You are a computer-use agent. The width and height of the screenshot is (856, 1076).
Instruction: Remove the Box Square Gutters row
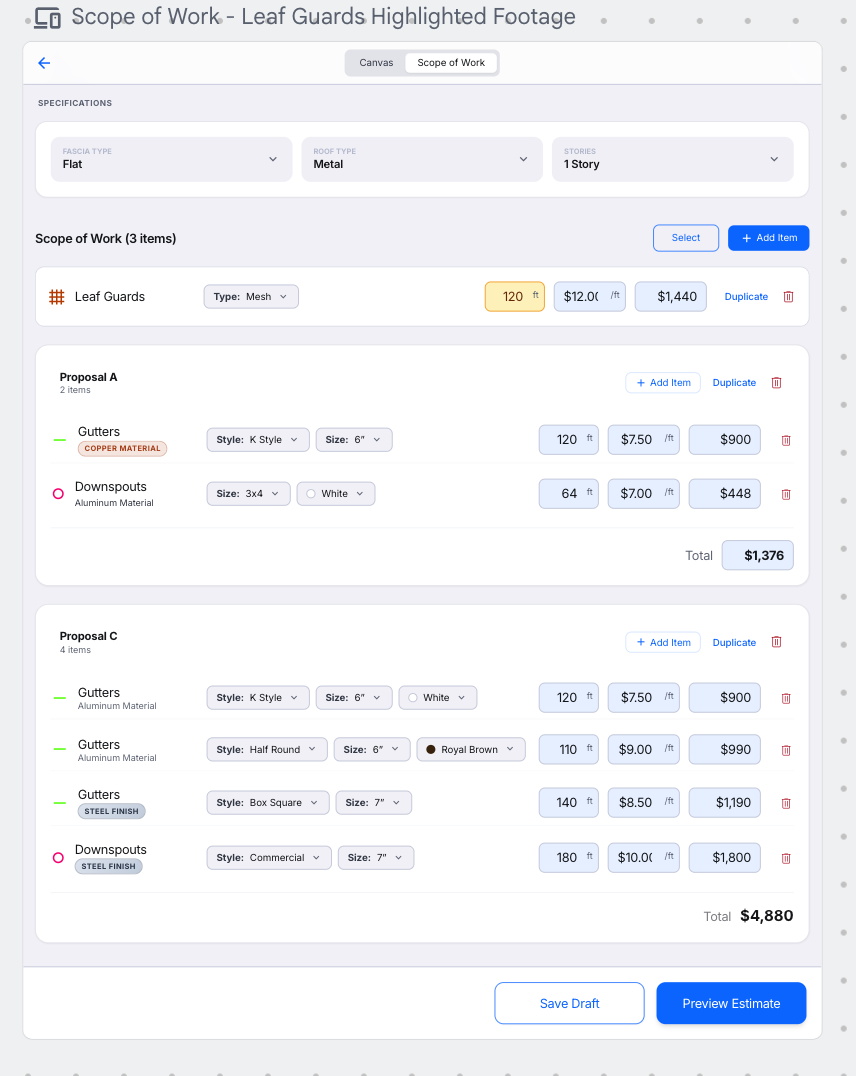[x=786, y=804]
